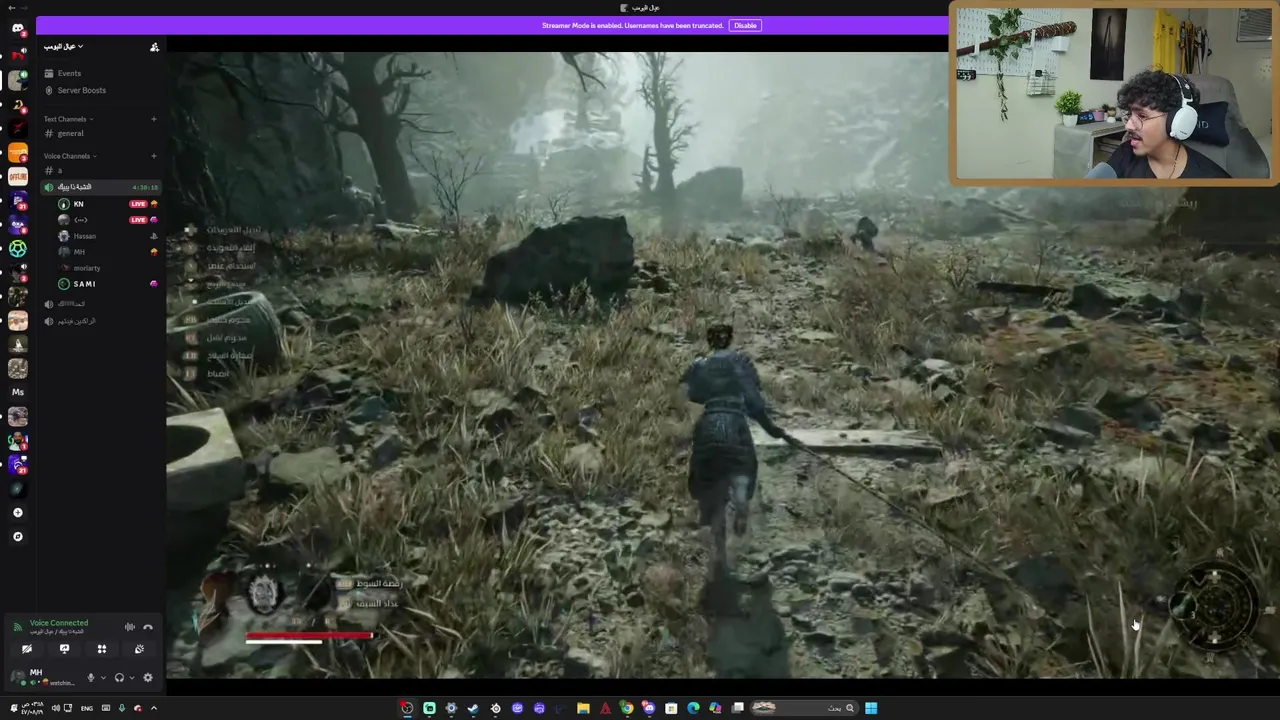The width and height of the screenshot is (1280, 720).
Task: Disable Streamer Mode from the banner
Action: click(745, 25)
